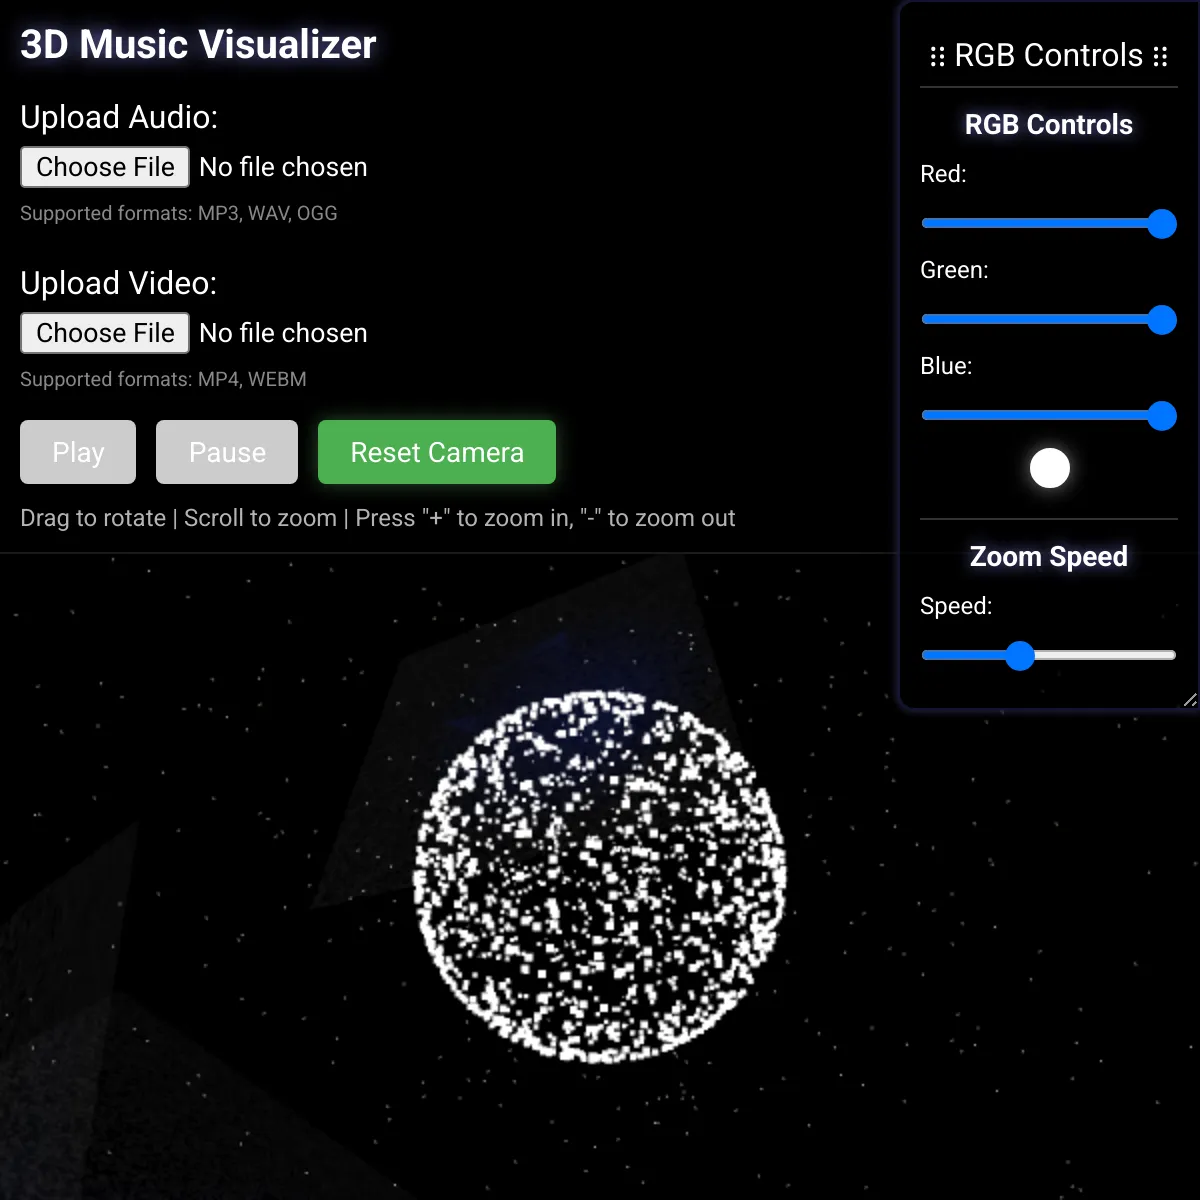Click "Supported formats: MP4, WEBM" text
The image size is (1200, 1200).
tap(163, 379)
